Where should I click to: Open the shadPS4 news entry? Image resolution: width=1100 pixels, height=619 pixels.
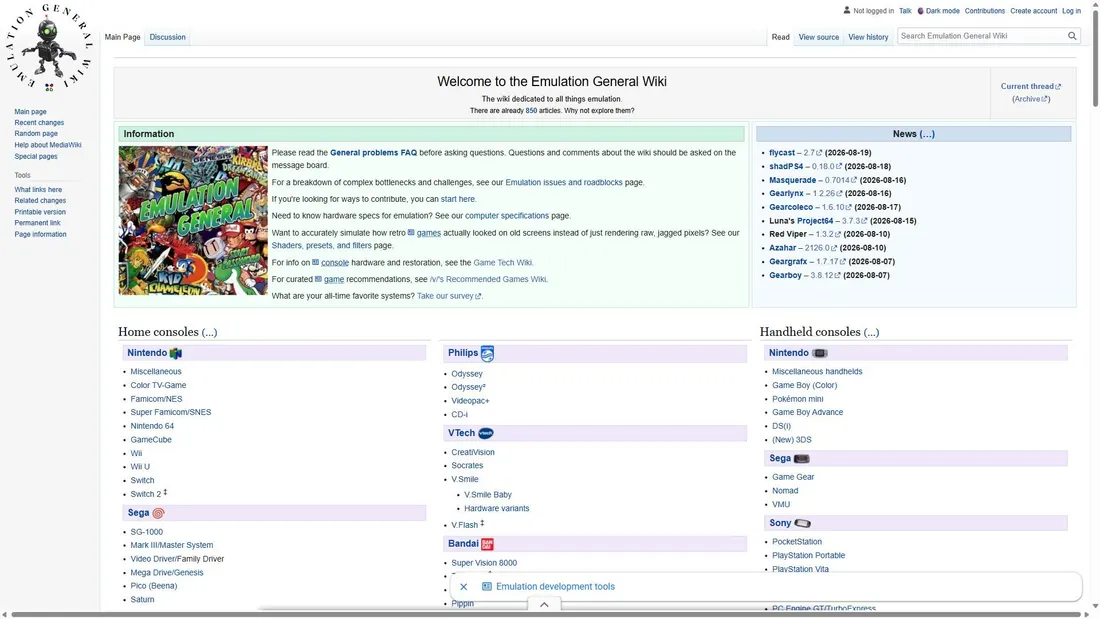tap(786, 167)
